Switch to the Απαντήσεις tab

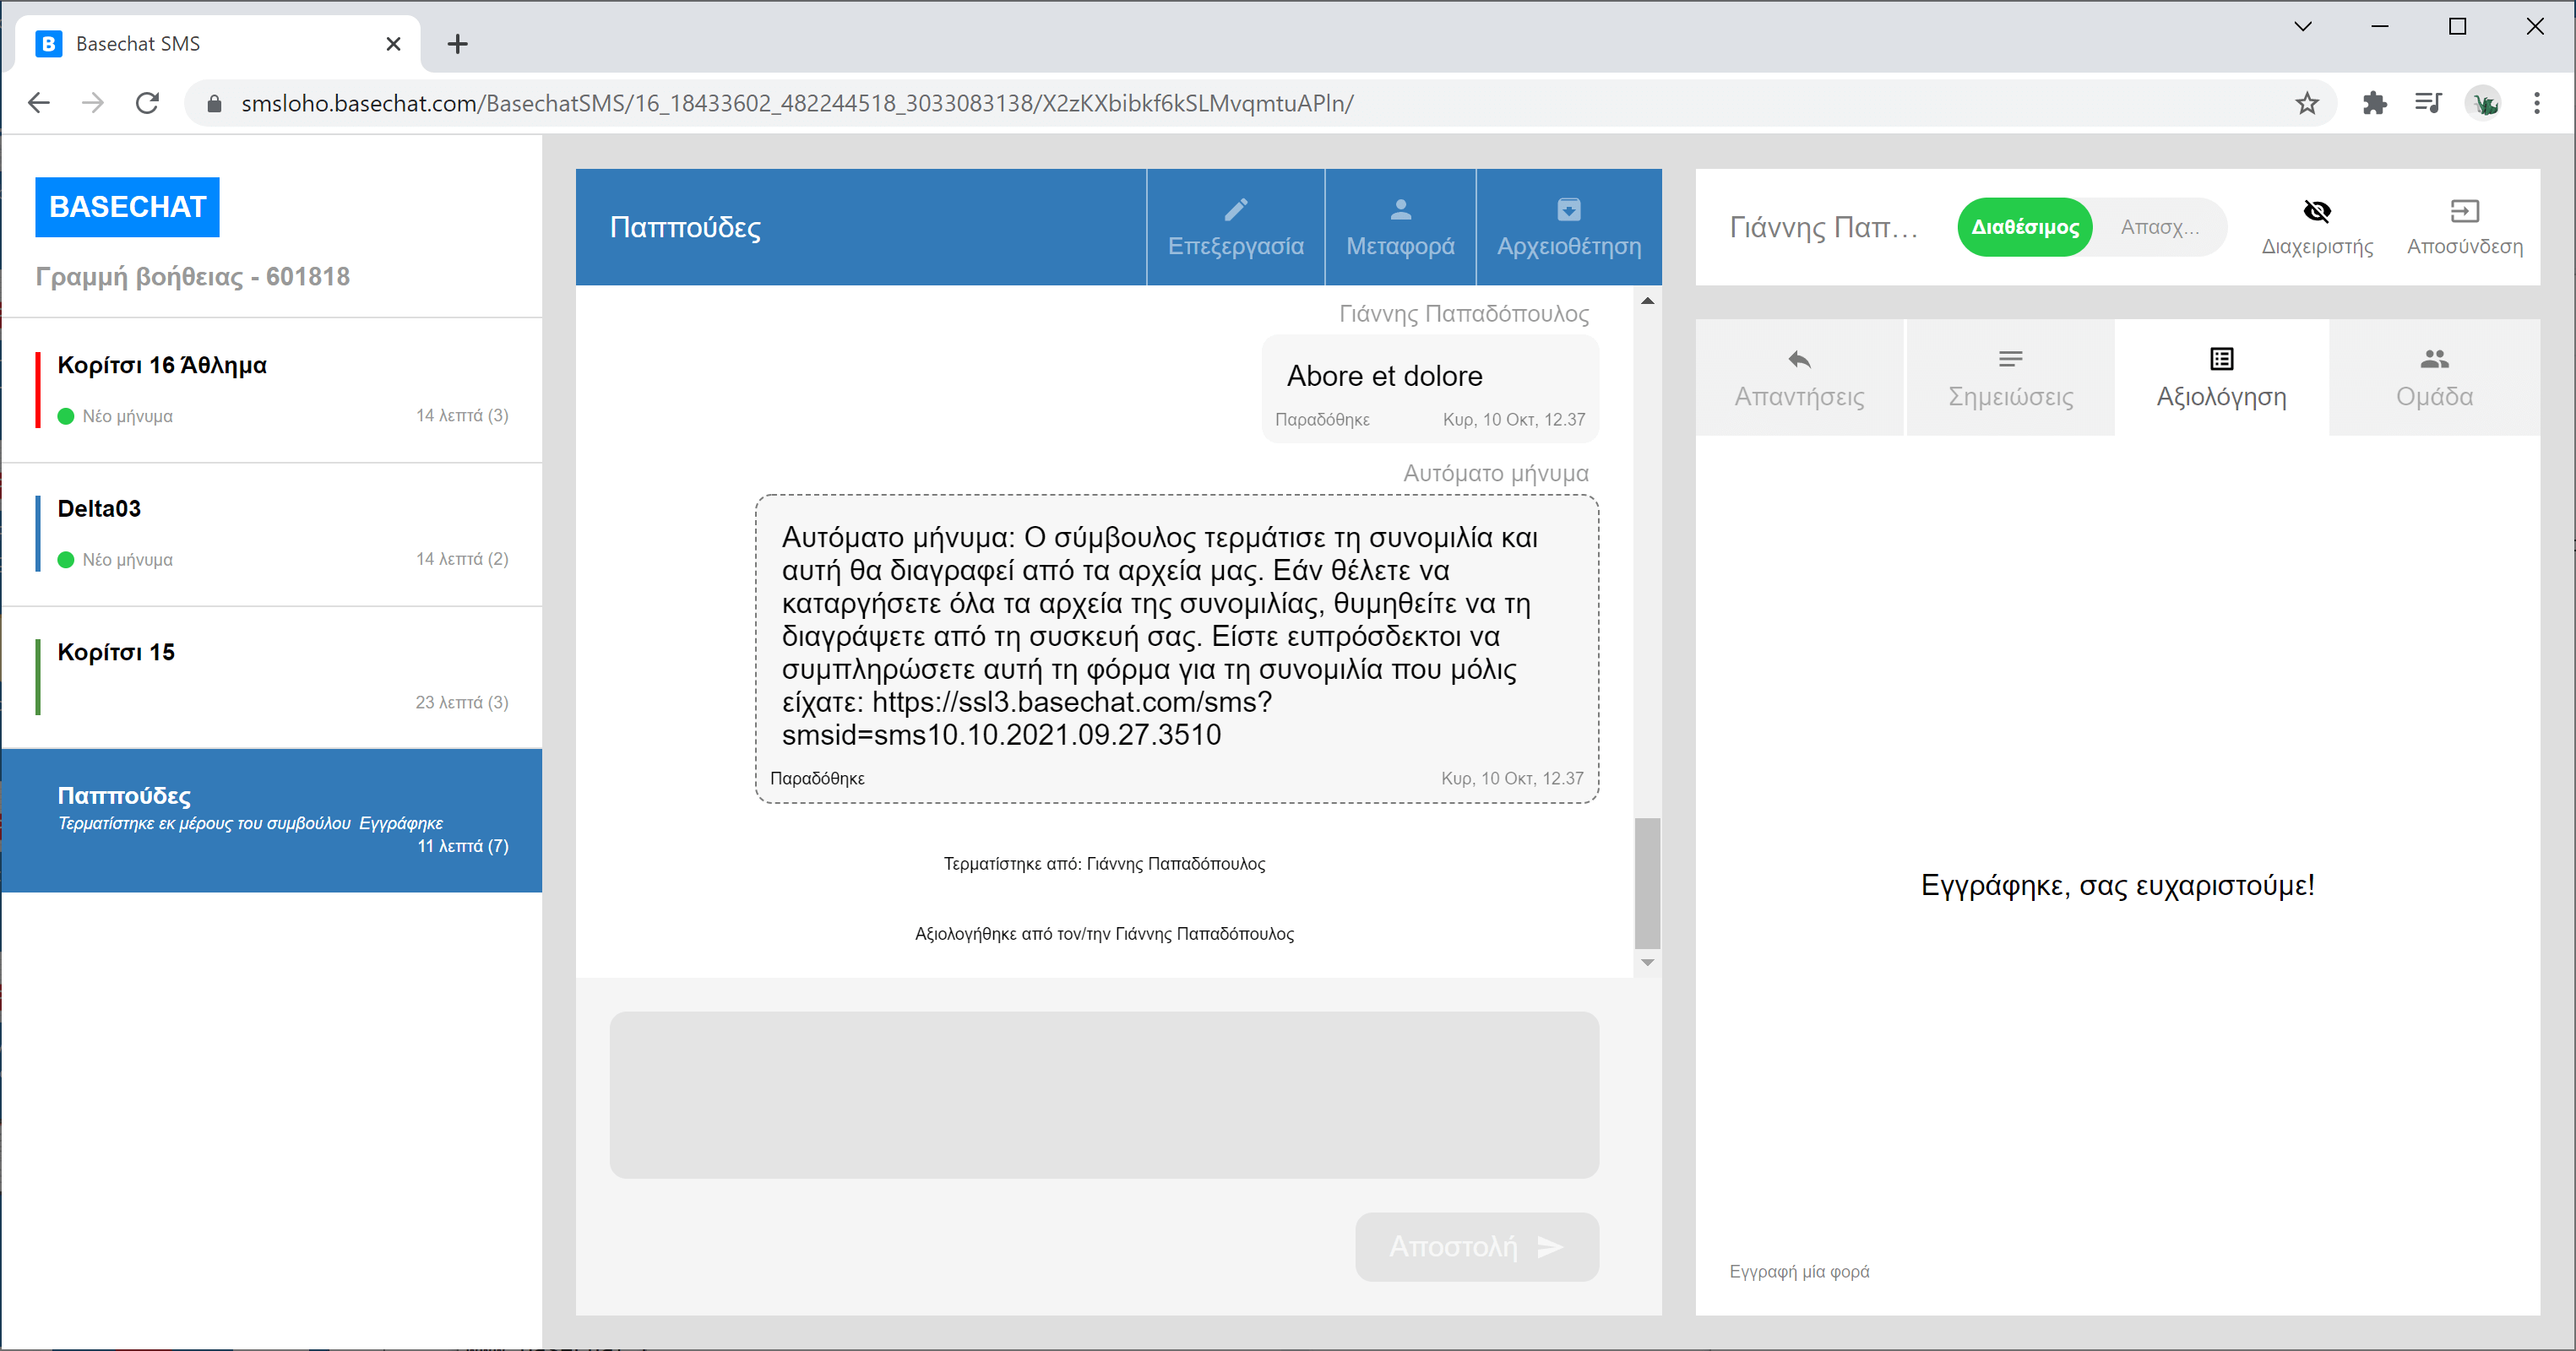coord(1799,378)
